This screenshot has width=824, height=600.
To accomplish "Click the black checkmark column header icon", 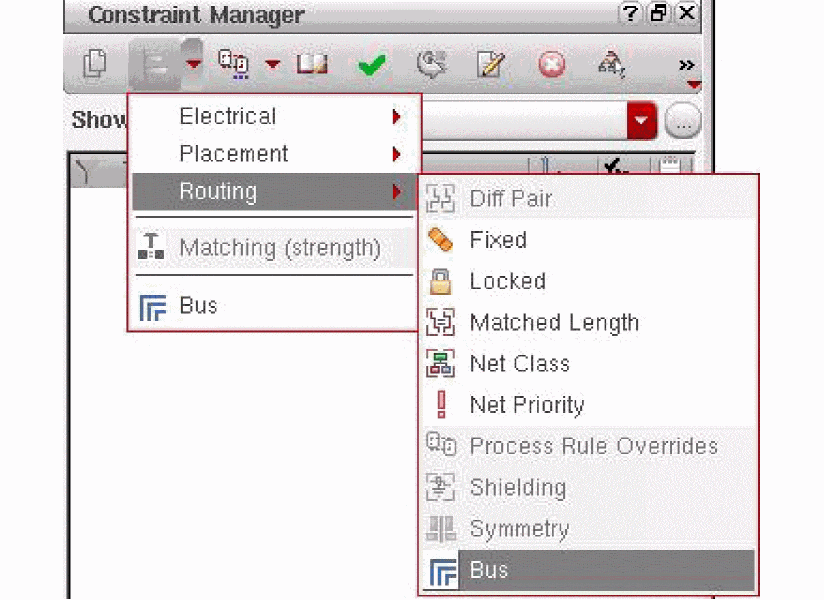I will pos(615,167).
